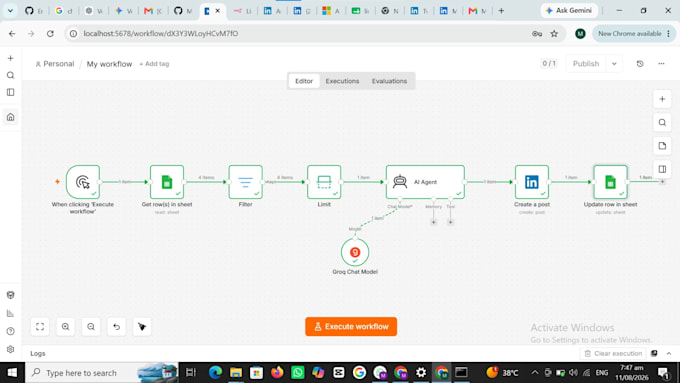This screenshot has width=680, height=383.
Task: Switch to the Evaluations tab
Action: click(389, 81)
